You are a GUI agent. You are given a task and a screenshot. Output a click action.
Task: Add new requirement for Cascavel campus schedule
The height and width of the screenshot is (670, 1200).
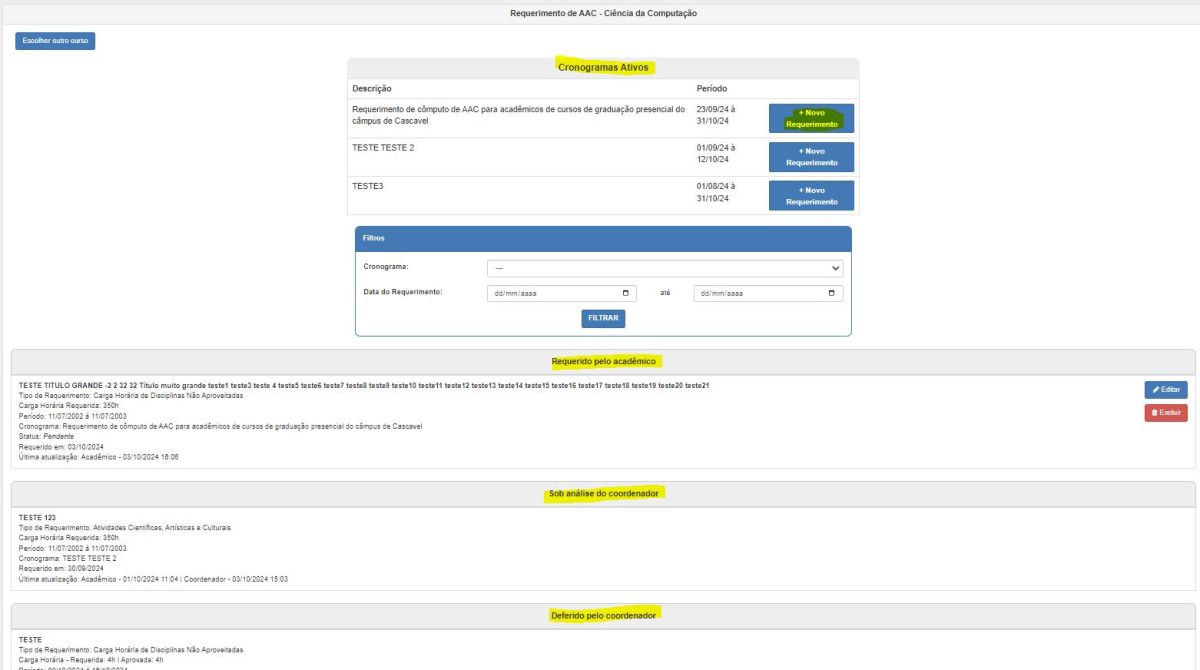pyautogui.click(x=811, y=118)
